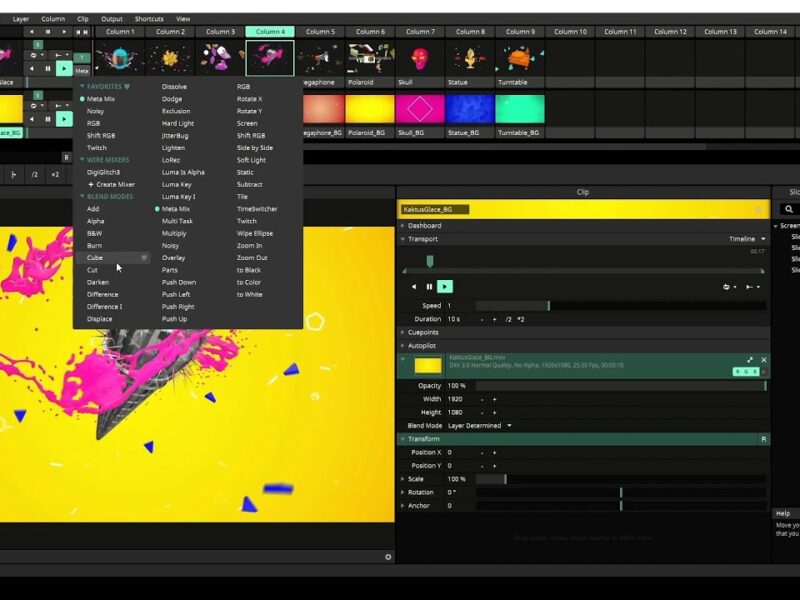800x600 pixels.
Task: Click the composition preview gear icon
Action: [x=388, y=556]
